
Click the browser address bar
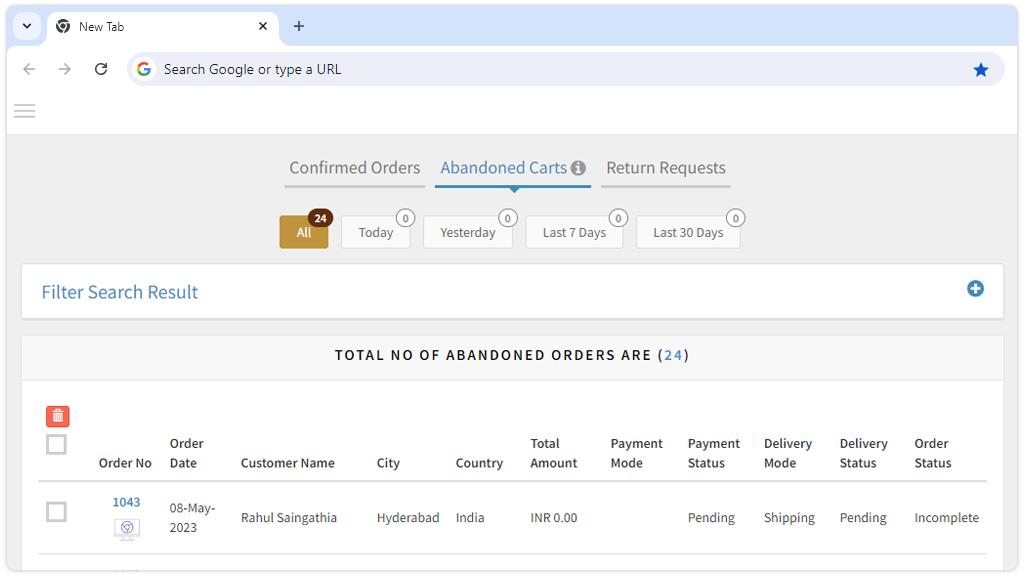coord(550,69)
